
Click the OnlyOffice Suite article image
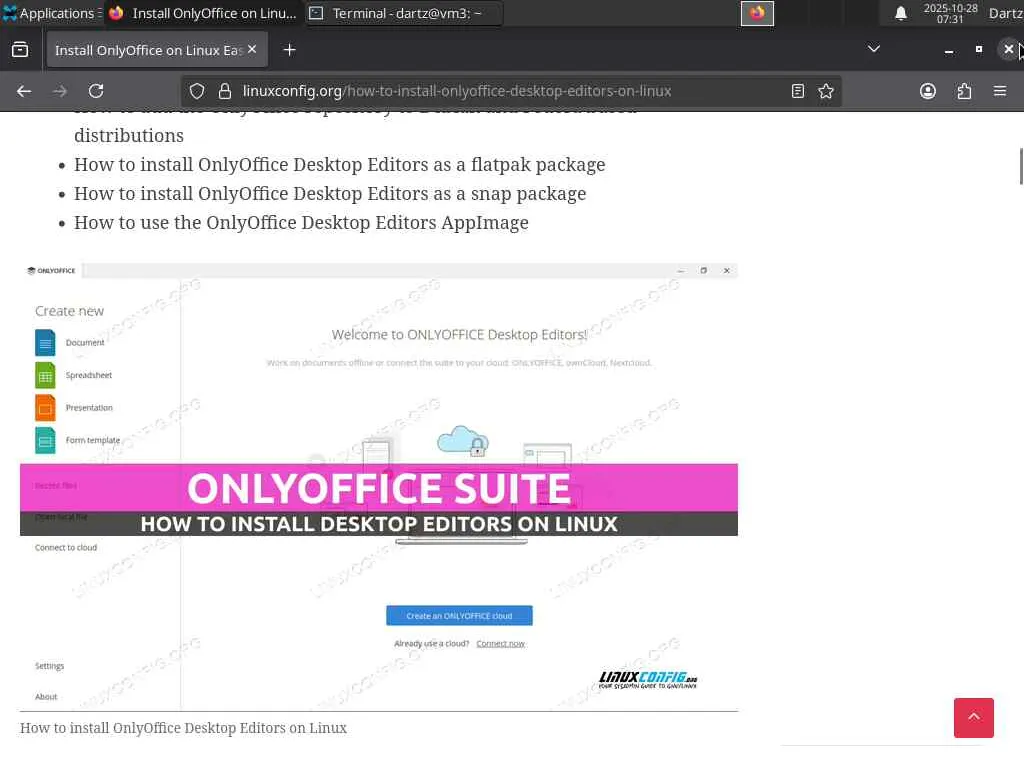(x=379, y=487)
